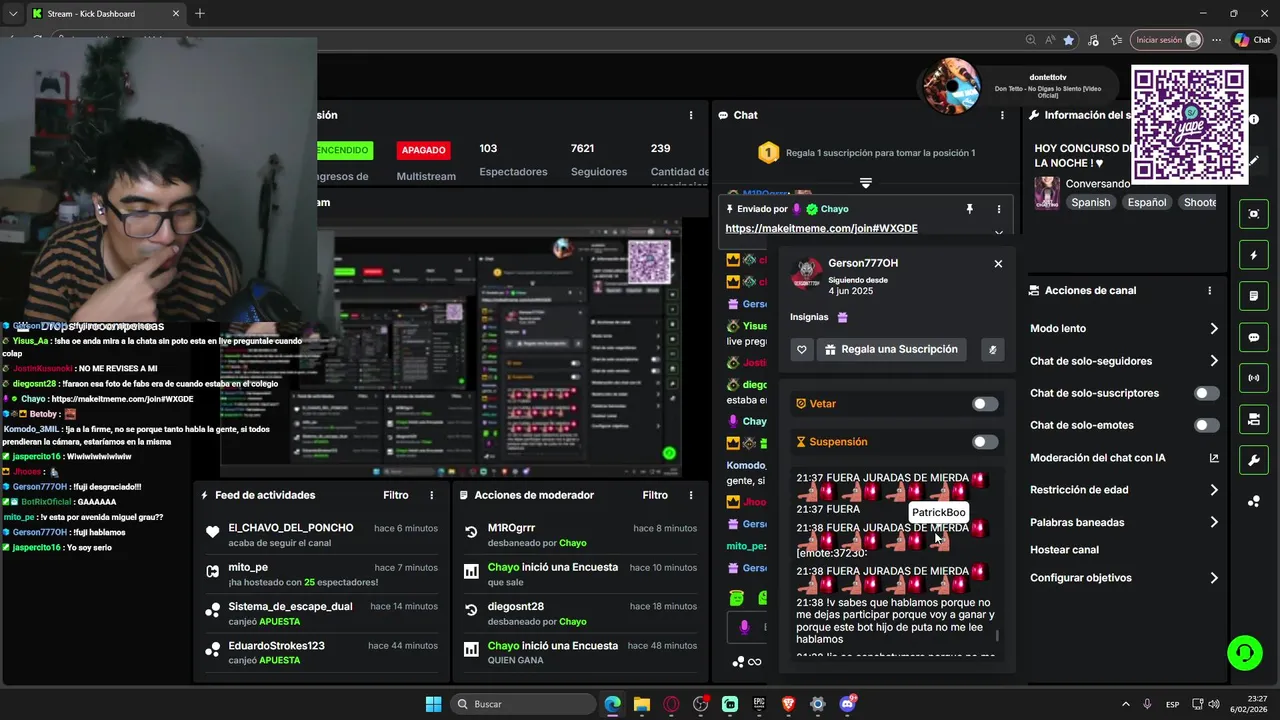Click the APAGADO Multistream badge
The height and width of the screenshot is (720, 1280).
pyautogui.click(x=423, y=150)
